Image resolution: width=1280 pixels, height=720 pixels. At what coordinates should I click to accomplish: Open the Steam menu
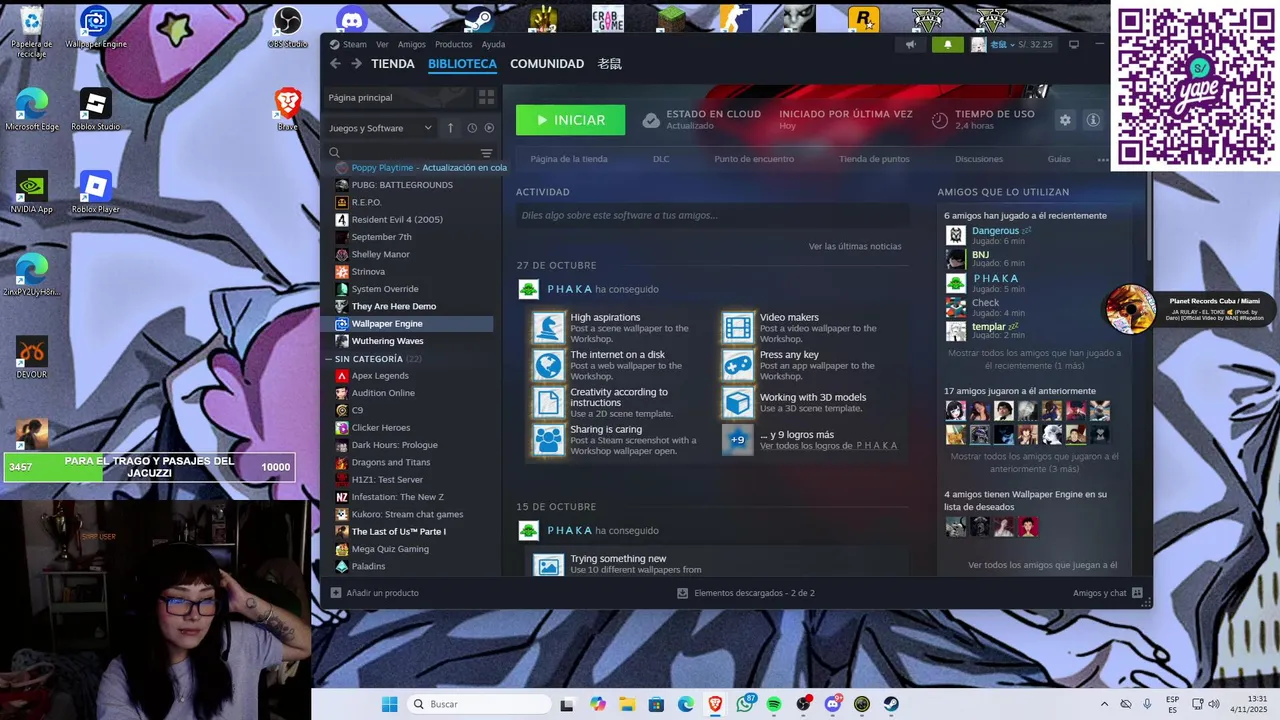click(x=355, y=44)
